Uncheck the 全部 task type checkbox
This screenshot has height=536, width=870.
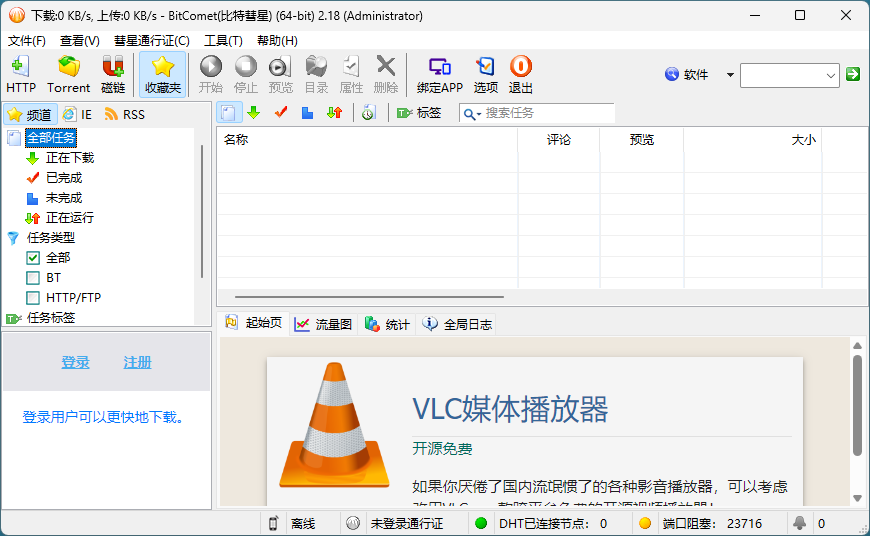33,258
